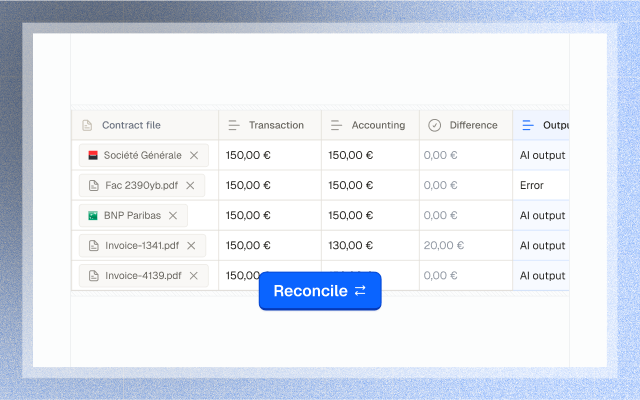Click the Société Générale red logo icon

tap(93, 156)
